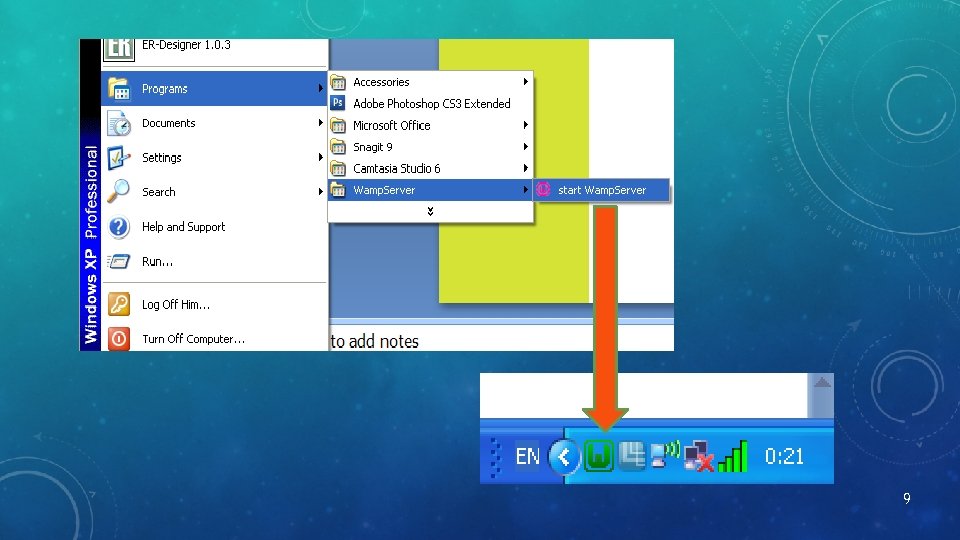This screenshot has width=960, height=540.
Task: Select Run... in the Start menu
Action: [214, 261]
